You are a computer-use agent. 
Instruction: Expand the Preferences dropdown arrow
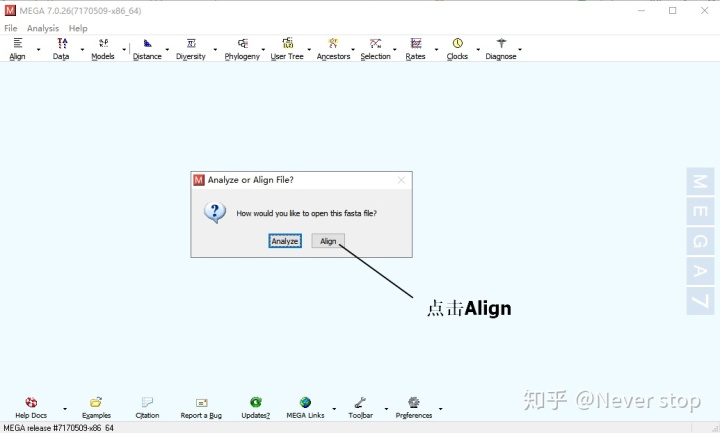point(440,409)
